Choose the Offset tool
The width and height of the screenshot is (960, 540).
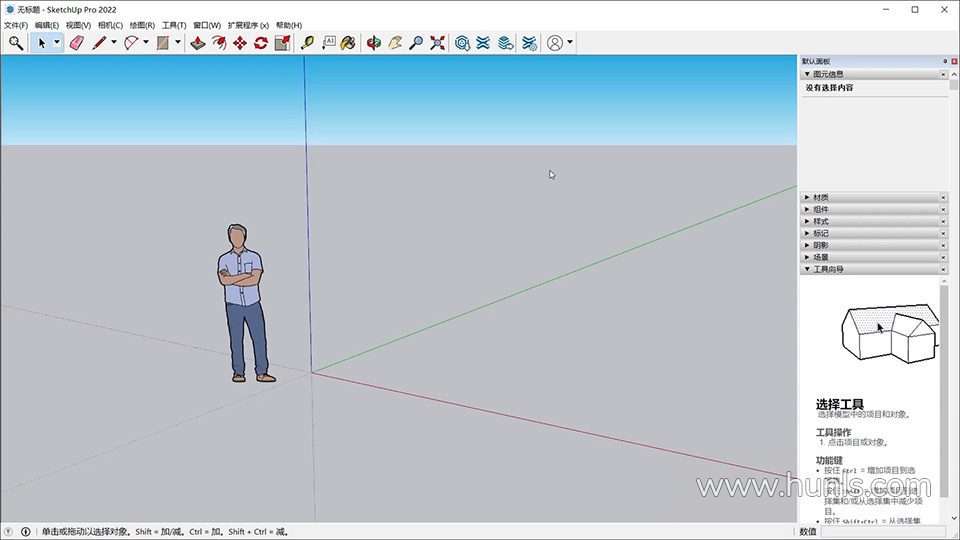(x=219, y=43)
